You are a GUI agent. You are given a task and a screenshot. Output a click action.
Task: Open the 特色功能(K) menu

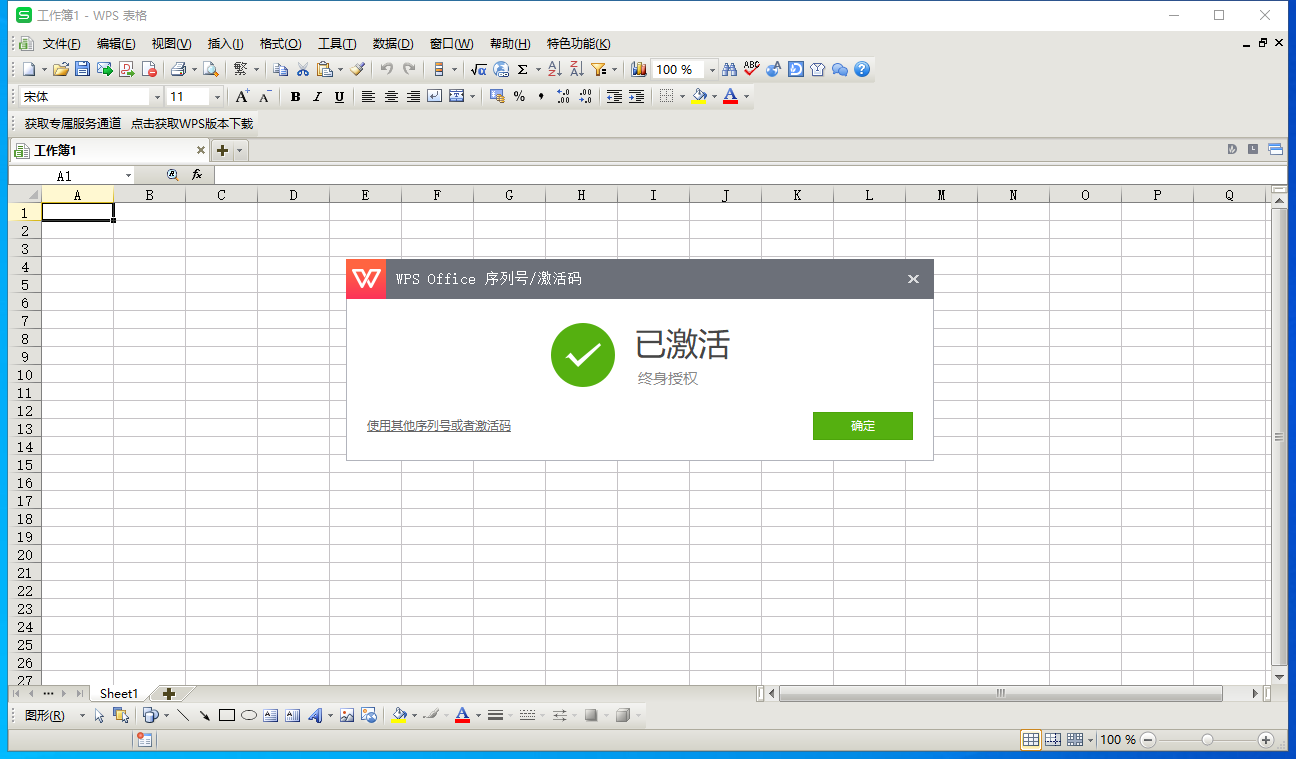click(578, 44)
